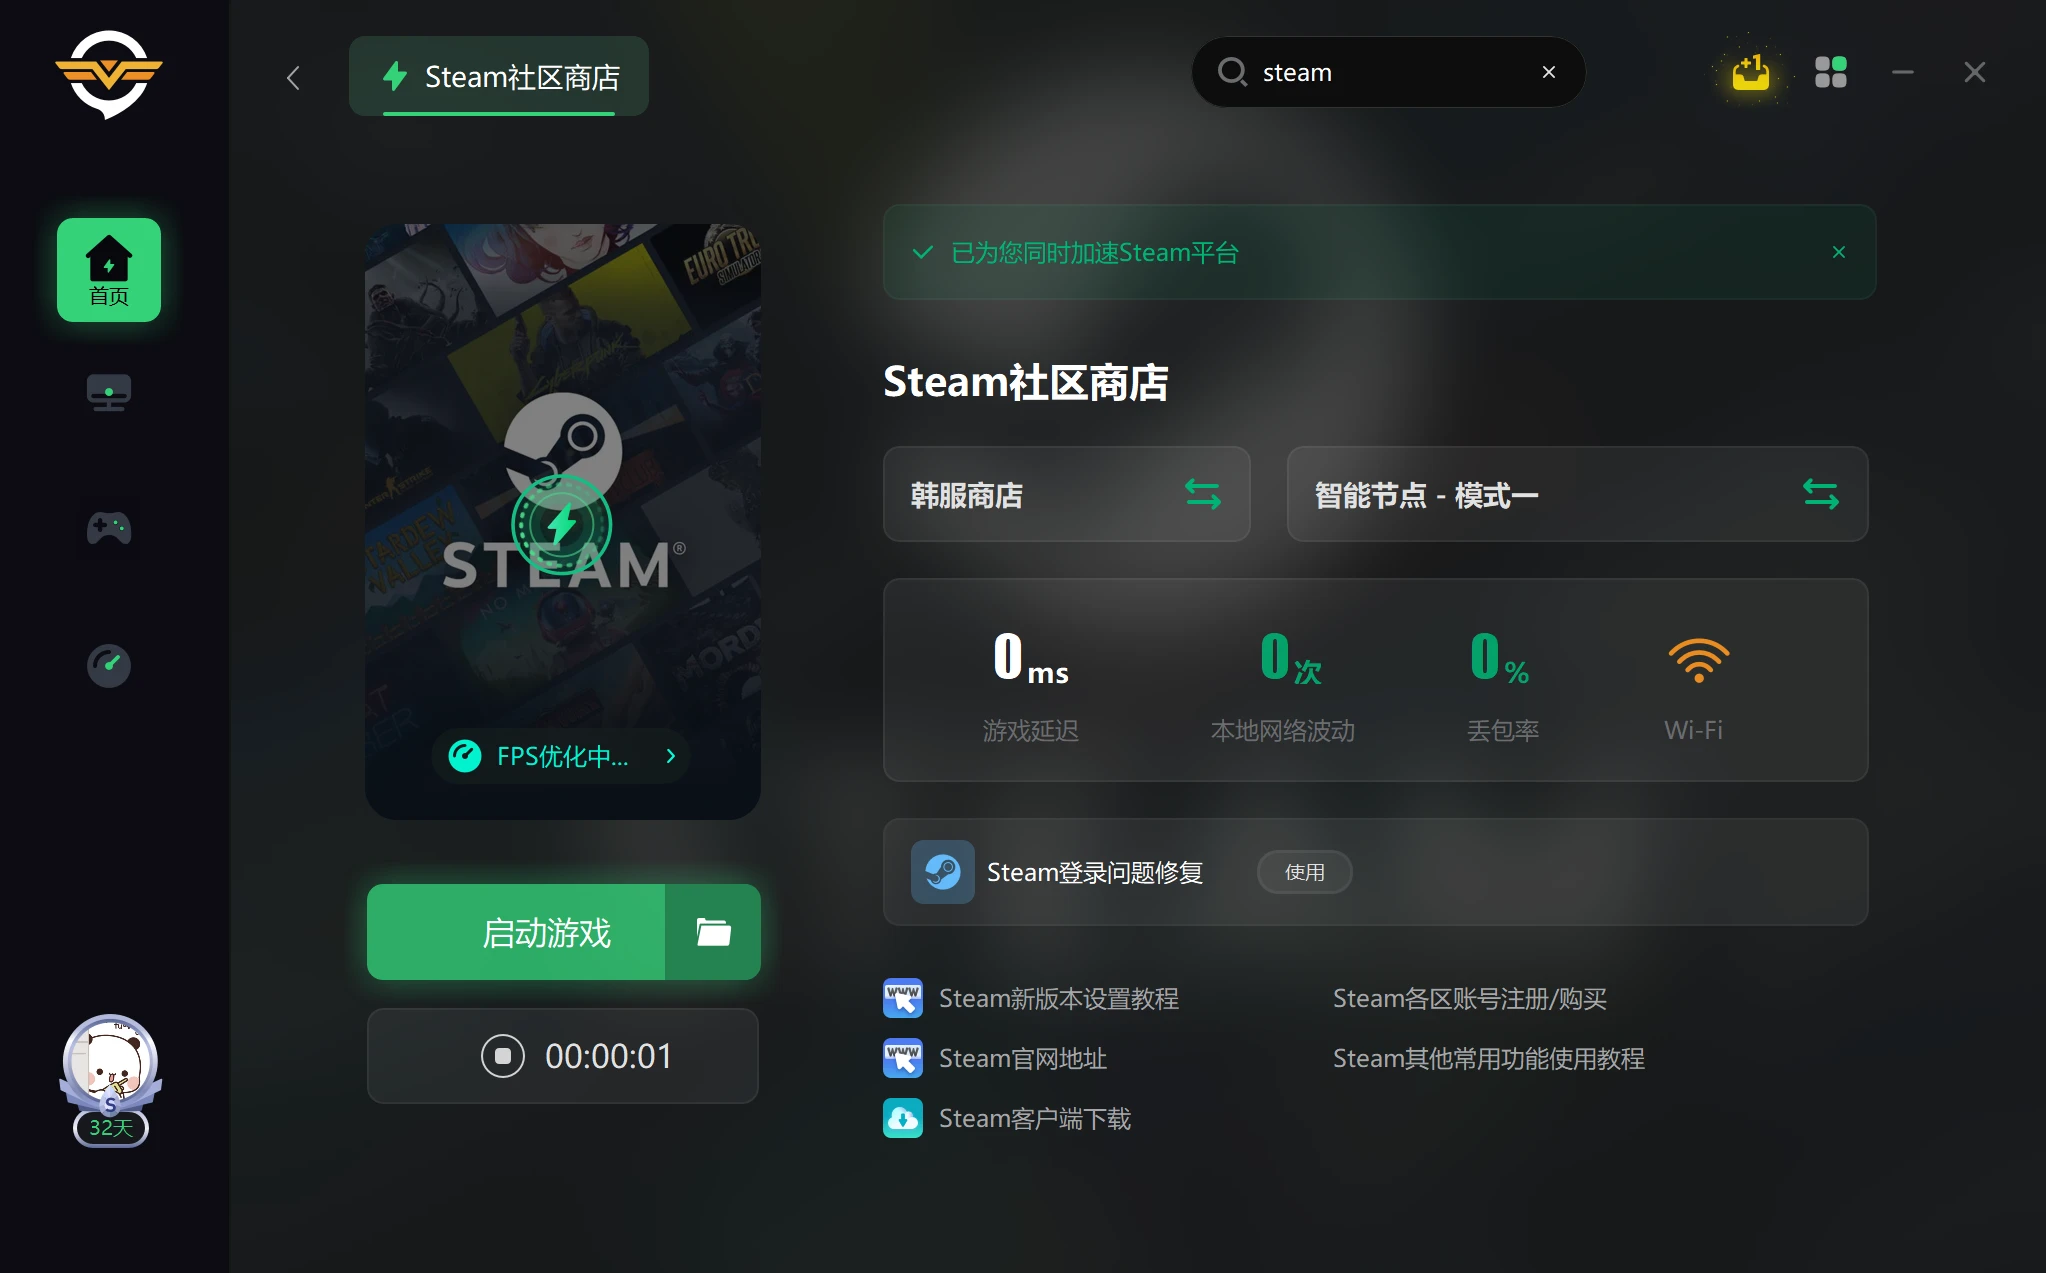
Task: Click the winged shield app logo
Action: pyautogui.click(x=109, y=74)
